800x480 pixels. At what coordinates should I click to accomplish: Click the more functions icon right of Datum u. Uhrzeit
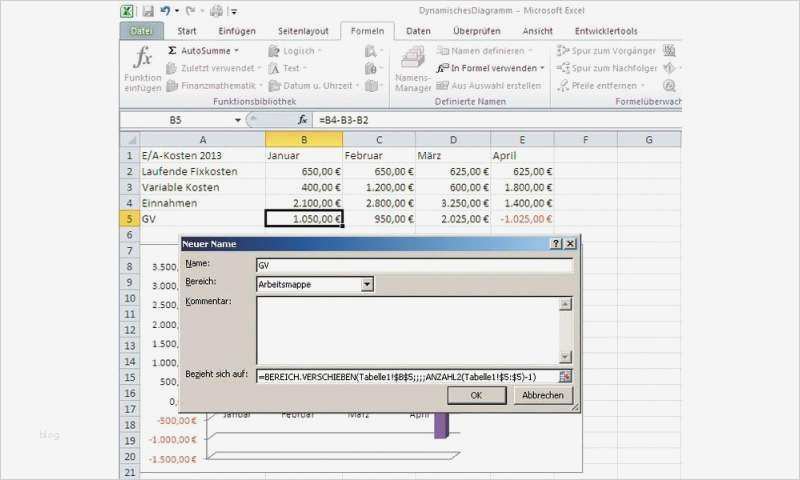[372, 86]
